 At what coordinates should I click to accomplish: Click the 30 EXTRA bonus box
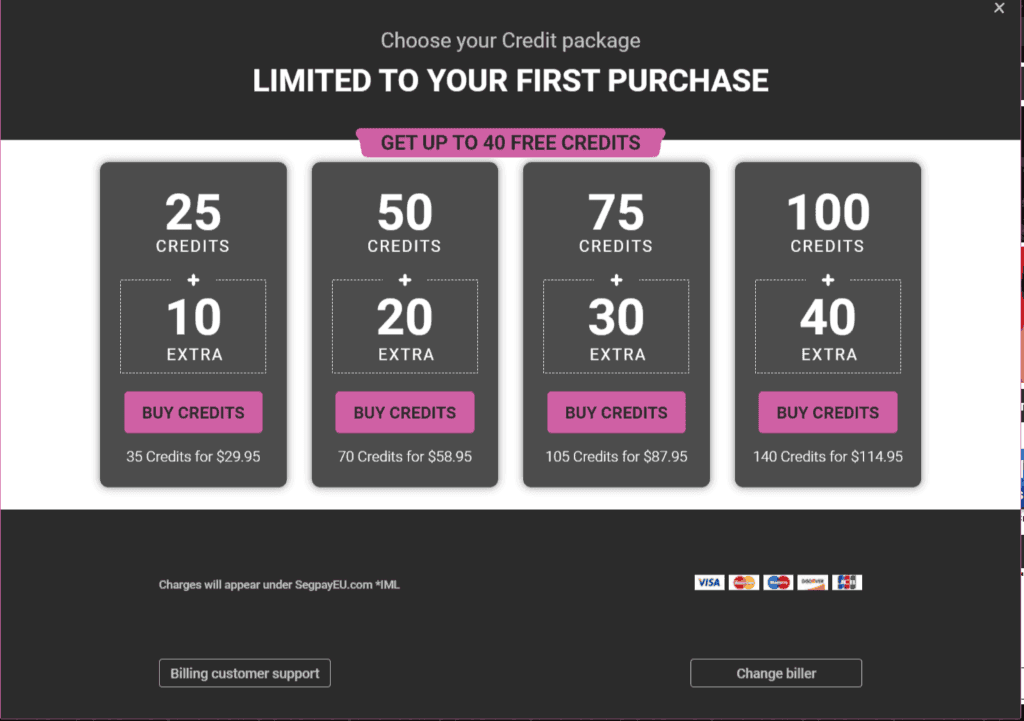click(x=616, y=327)
